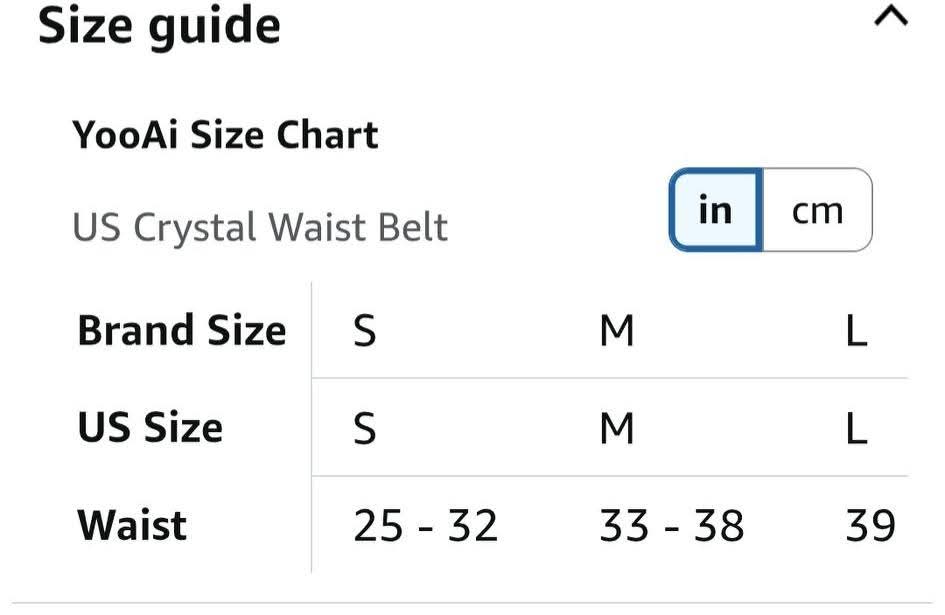
Task: Click the YooAi Size Chart title
Action: [x=225, y=135]
